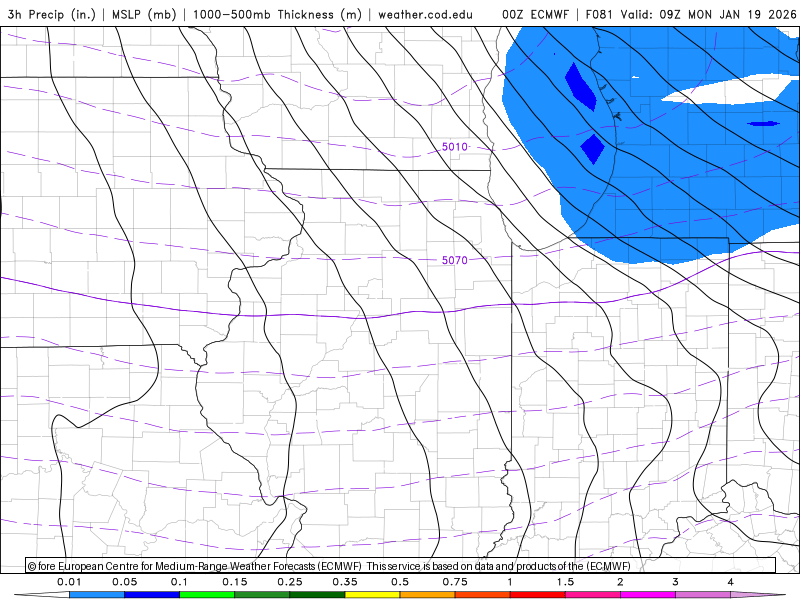Click the 0.15 legend value label
Viewport: 800px width, 600px height.
click(235, 582)
